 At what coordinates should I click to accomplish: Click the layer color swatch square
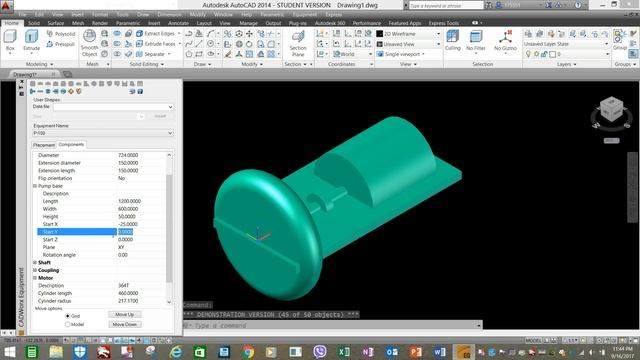point(553,54)
